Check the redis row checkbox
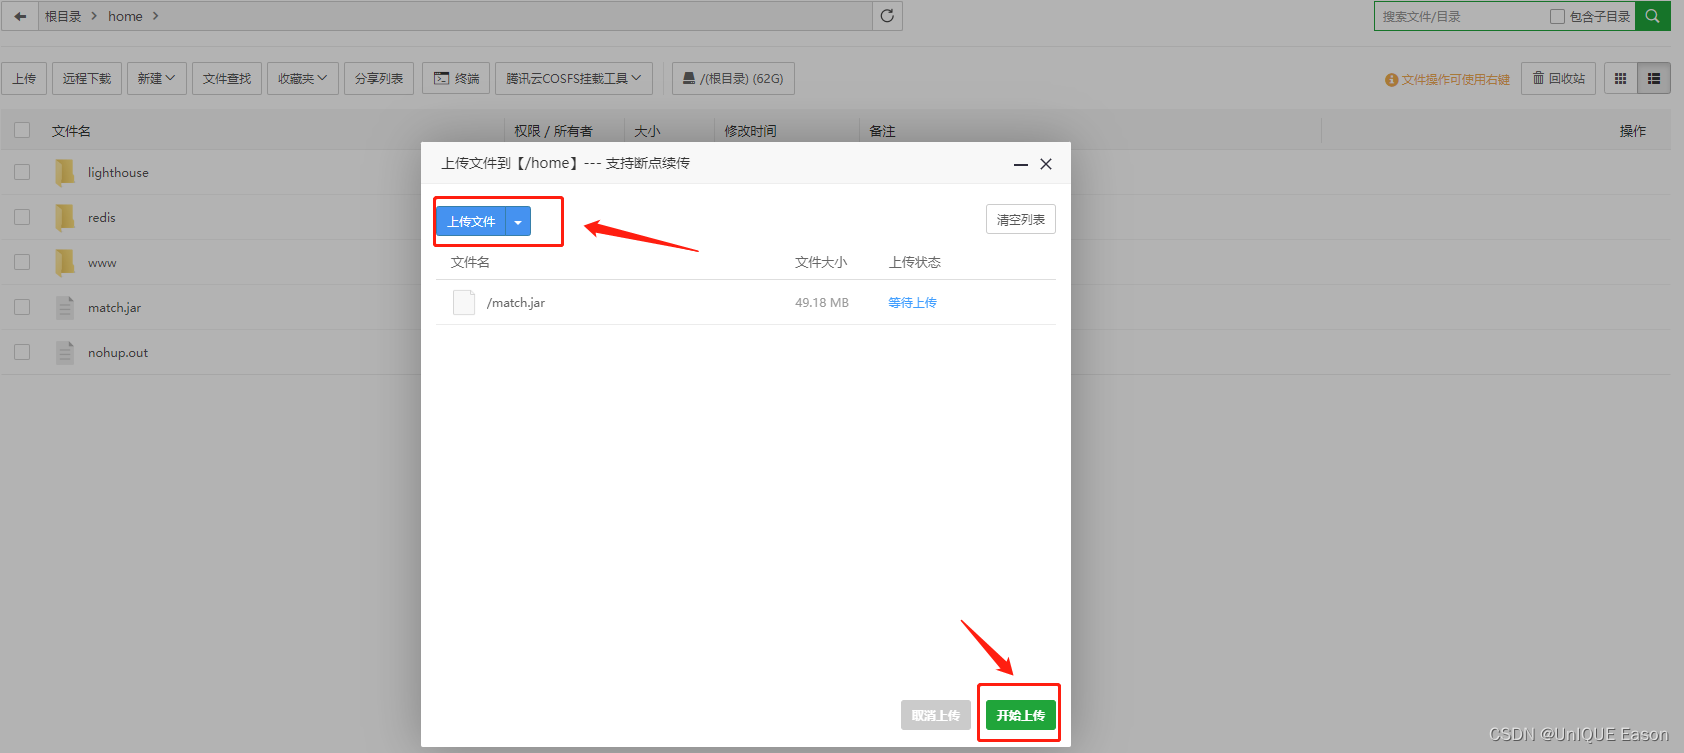This screenshot has width=1684, height=753. pyautogui.click(x=22, y=217)
